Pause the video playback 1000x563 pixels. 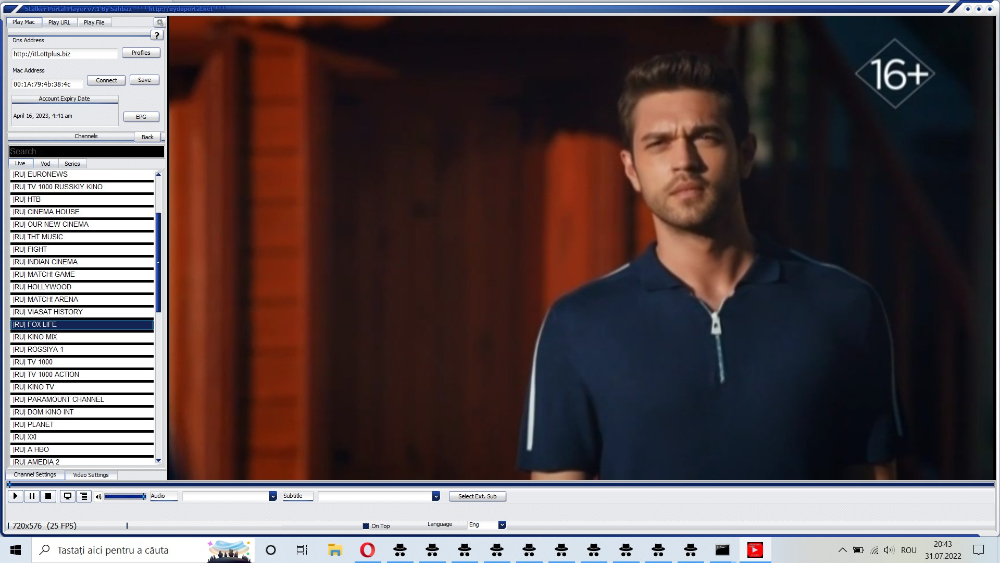coord(32,496)
